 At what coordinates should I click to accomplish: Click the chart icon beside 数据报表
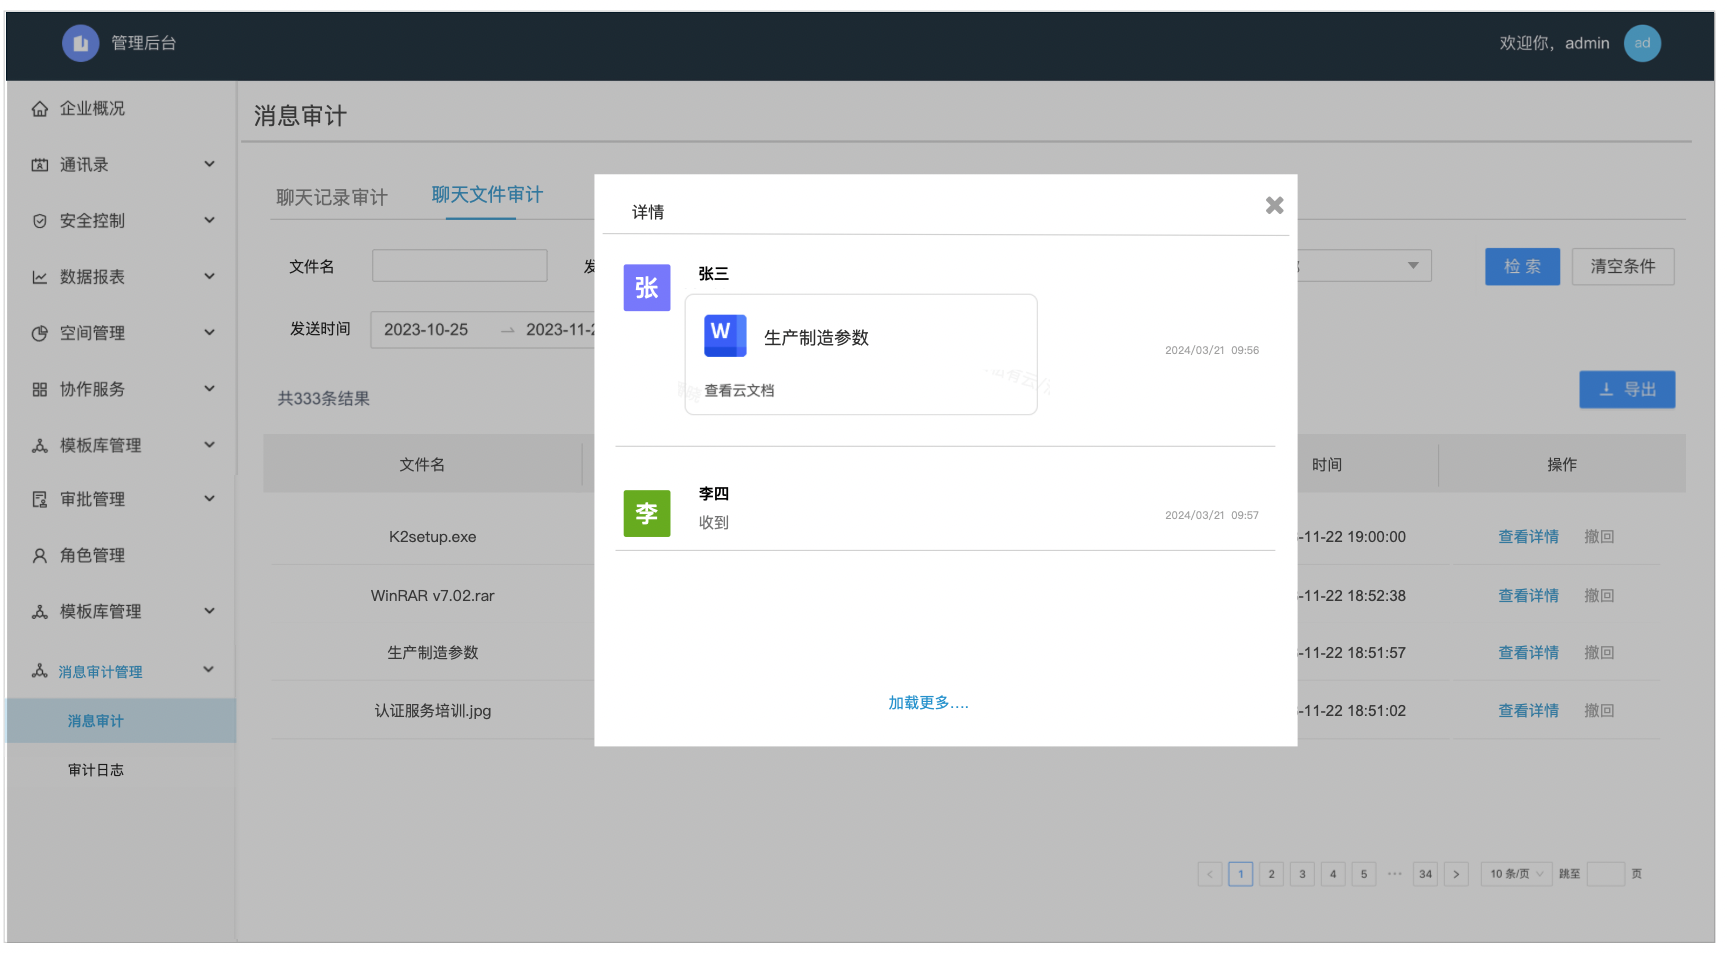click(x=40, y=277)
